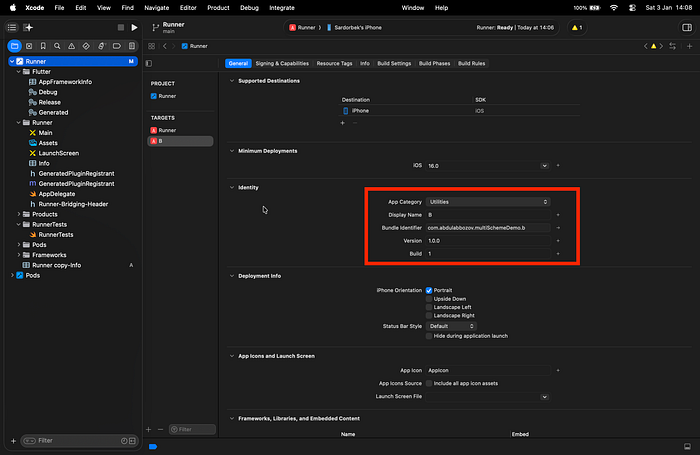Run the project with the play button
This screenshot has width=700, height=455.
134,28
